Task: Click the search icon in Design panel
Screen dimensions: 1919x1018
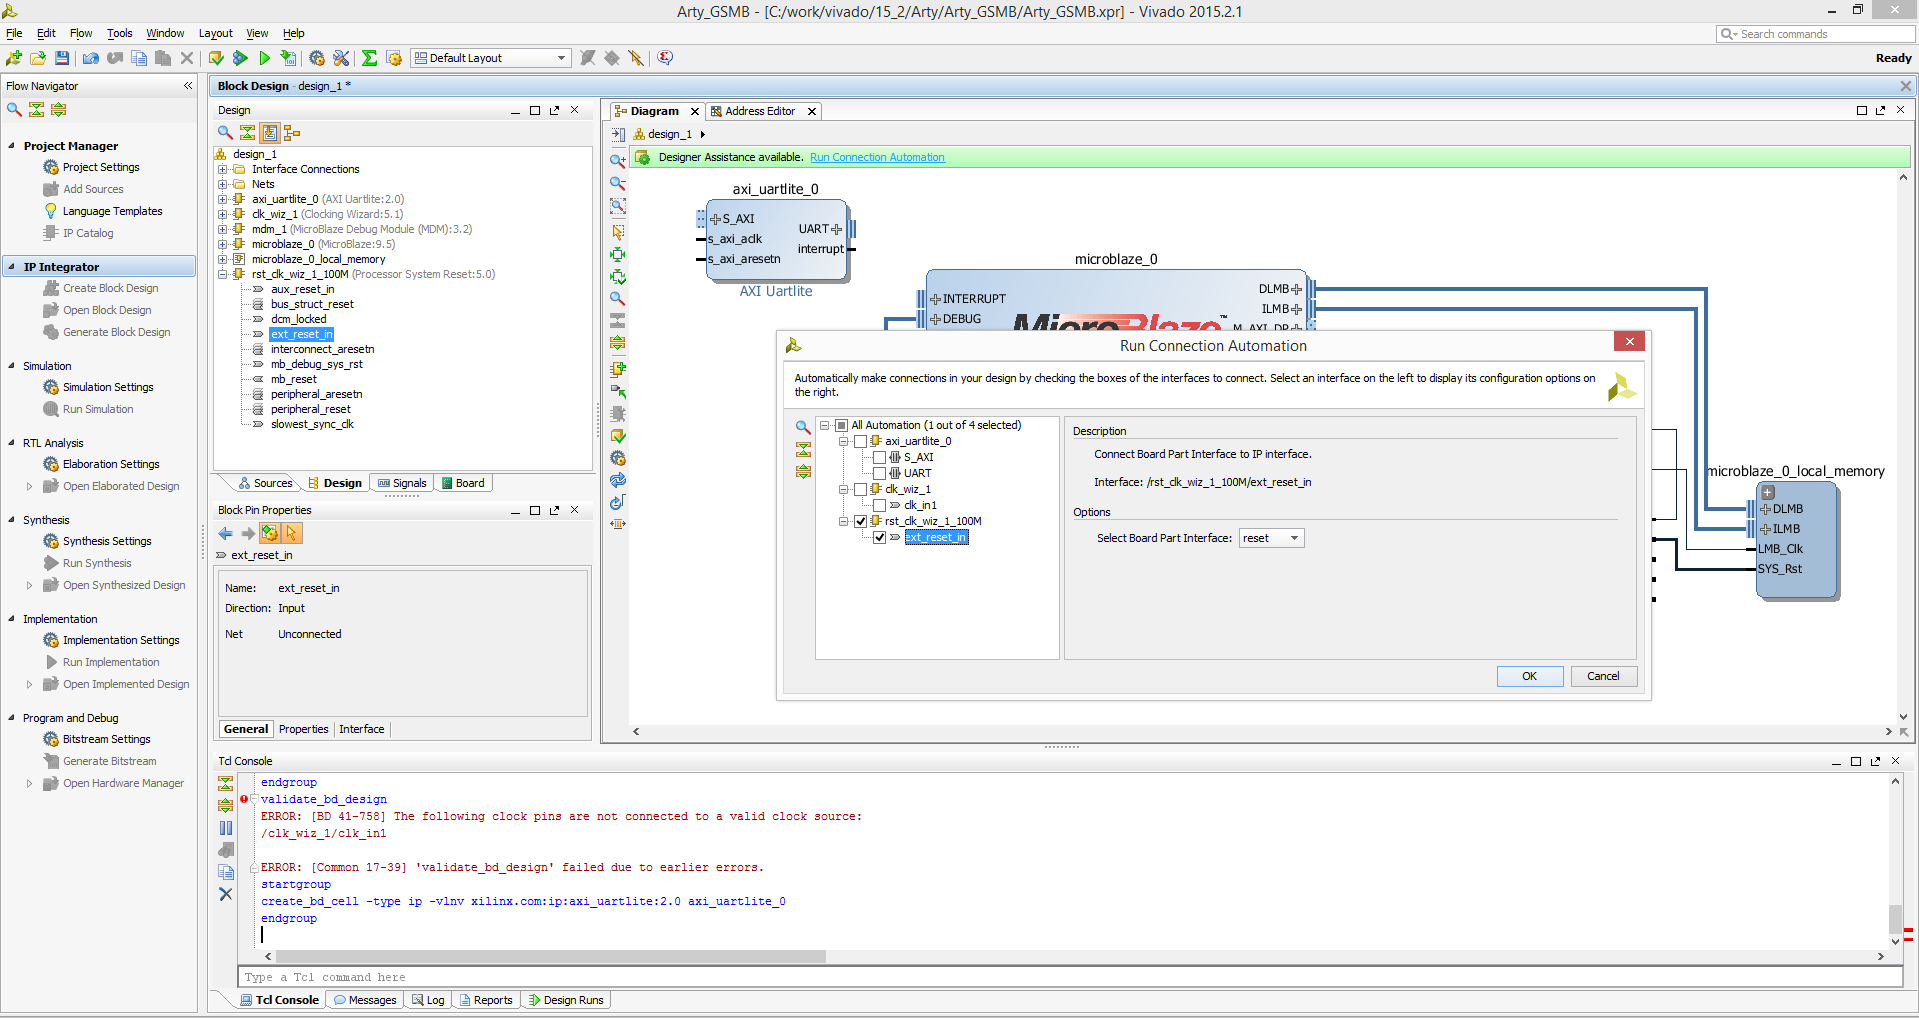Action: (225, 132)
